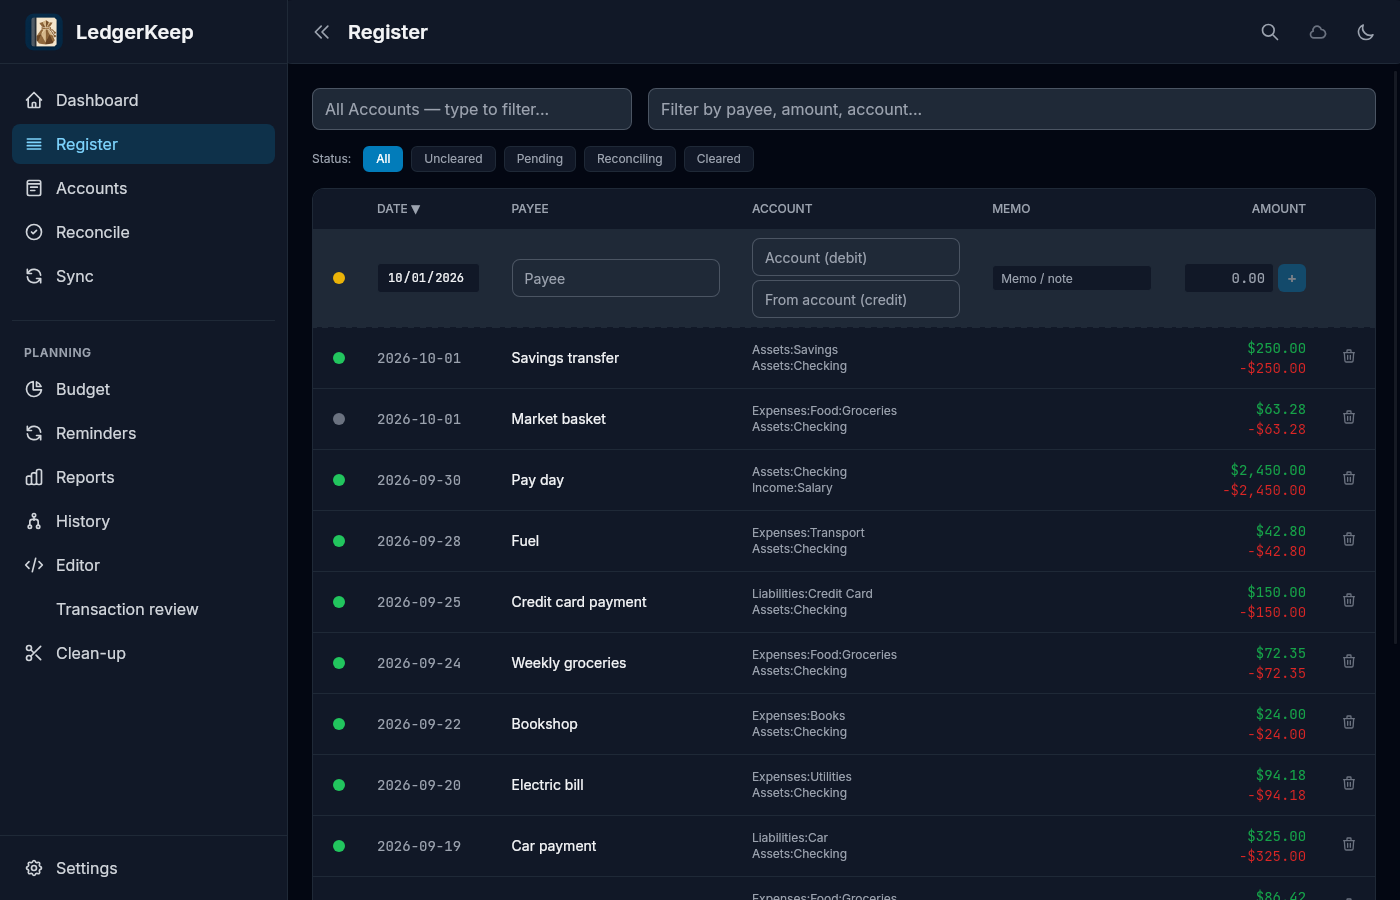Open the Payee autocomplete field
The image size is (1400, 900).
point(616,278)
